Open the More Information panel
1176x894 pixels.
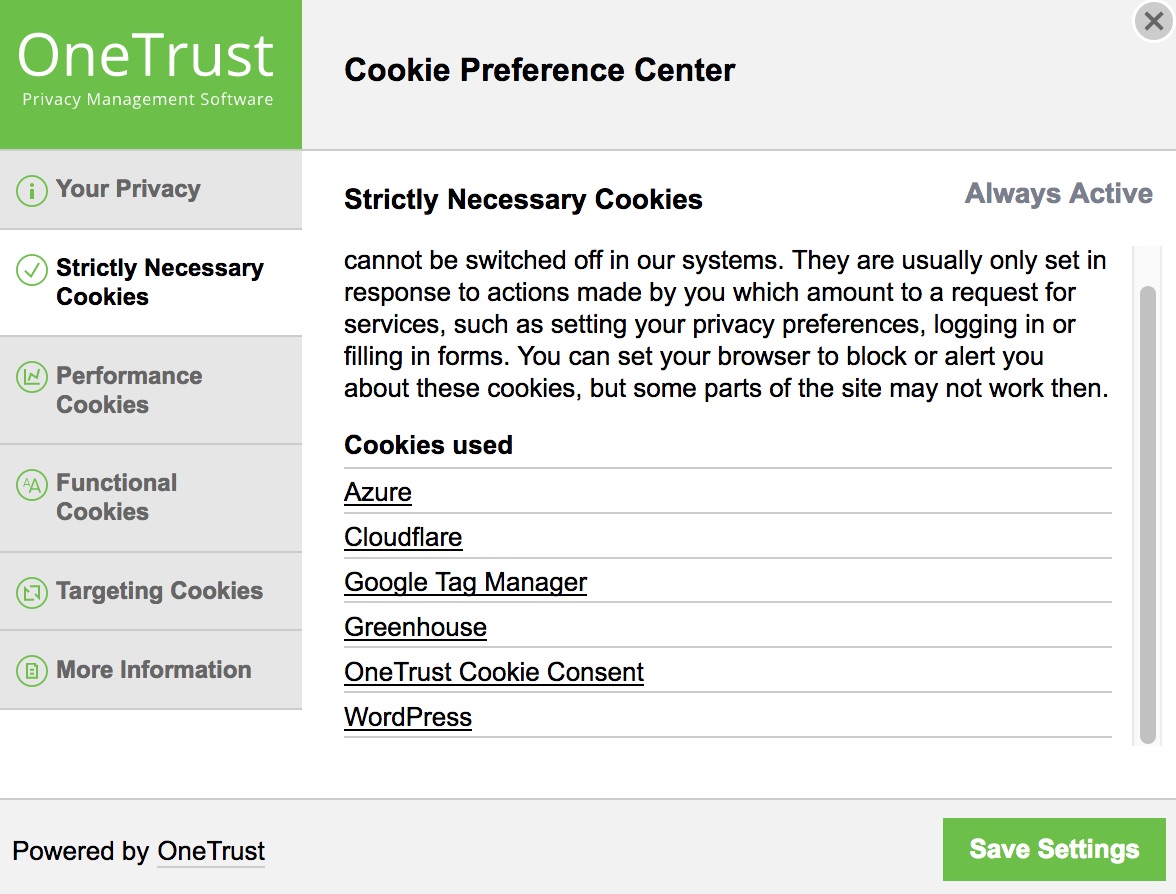(151, 670)
